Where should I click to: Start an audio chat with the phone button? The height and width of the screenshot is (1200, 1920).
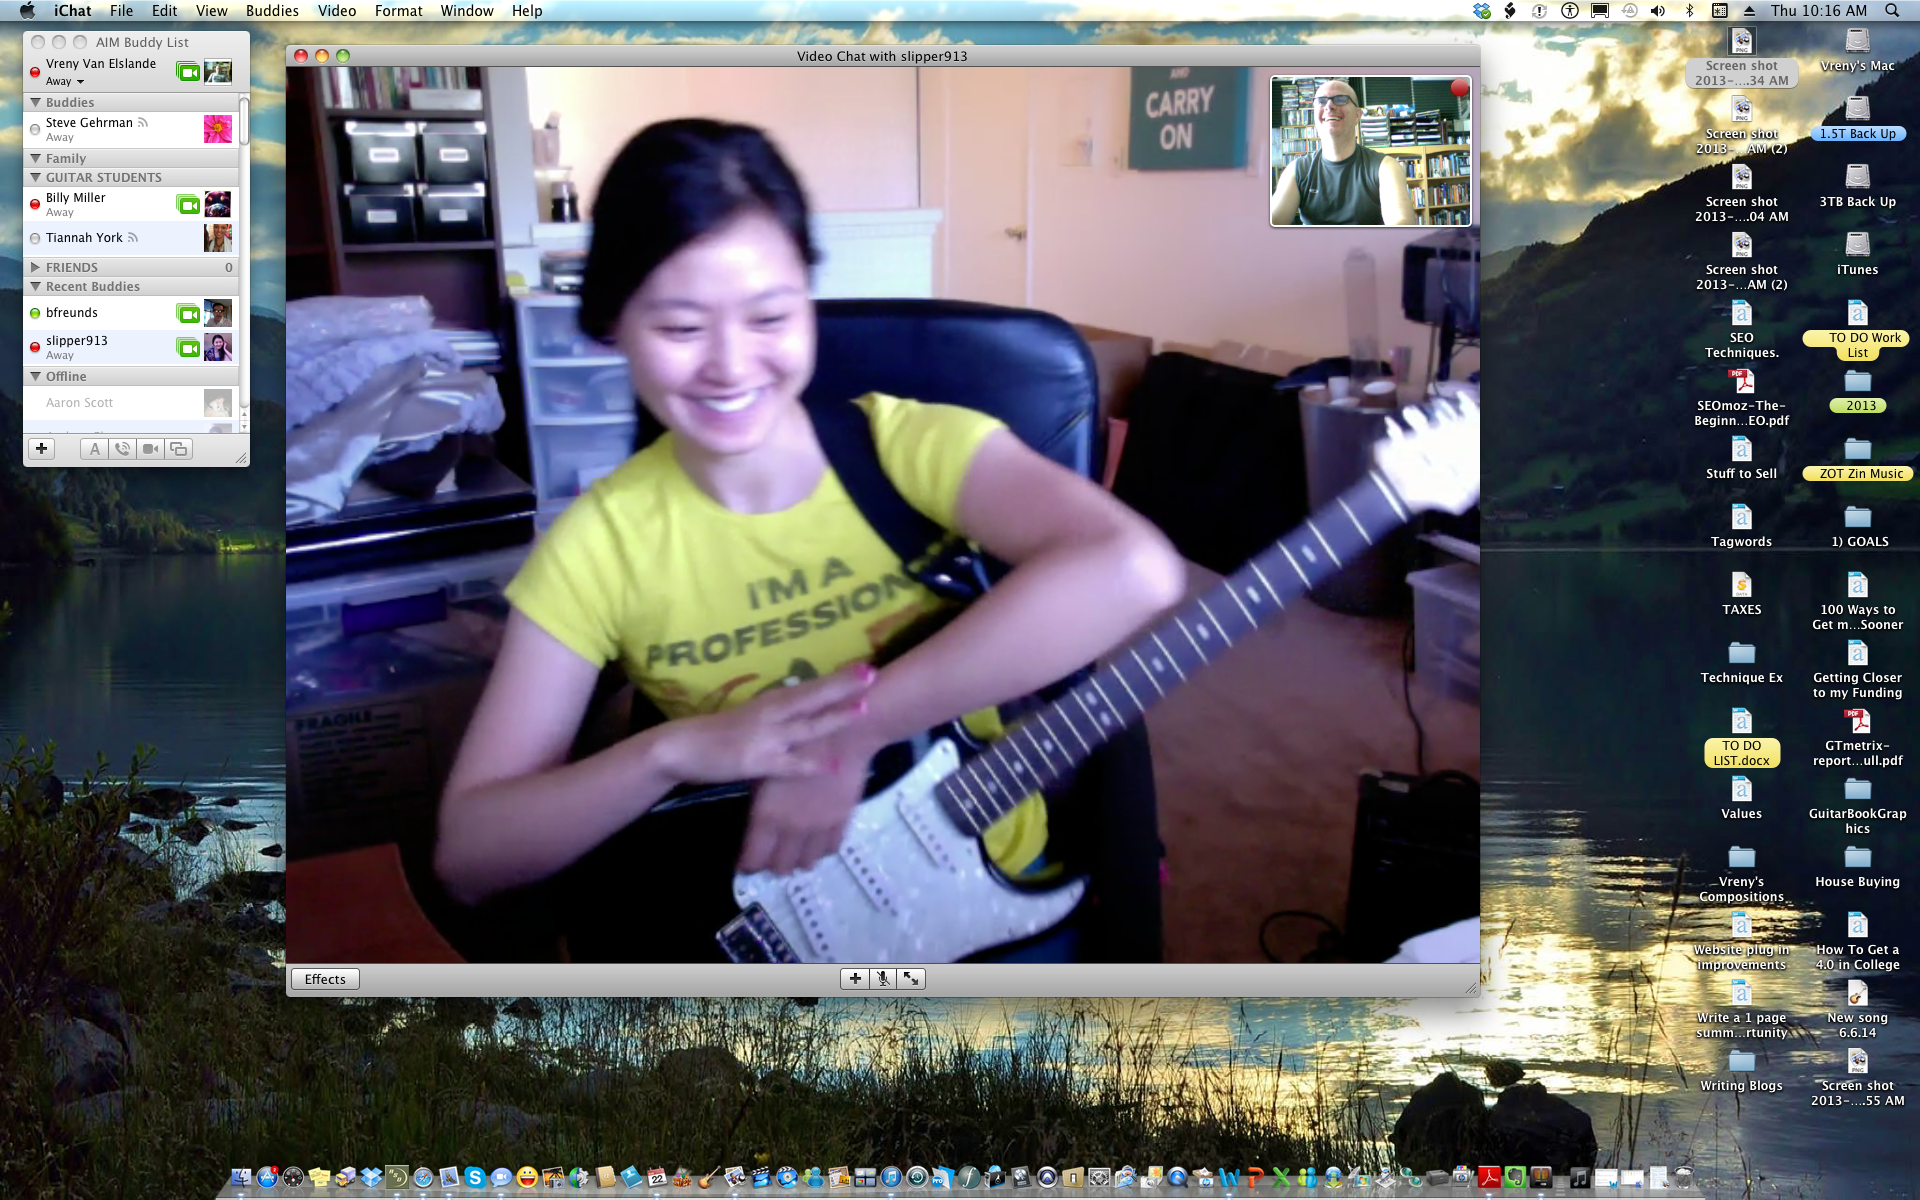pos(122,449)
